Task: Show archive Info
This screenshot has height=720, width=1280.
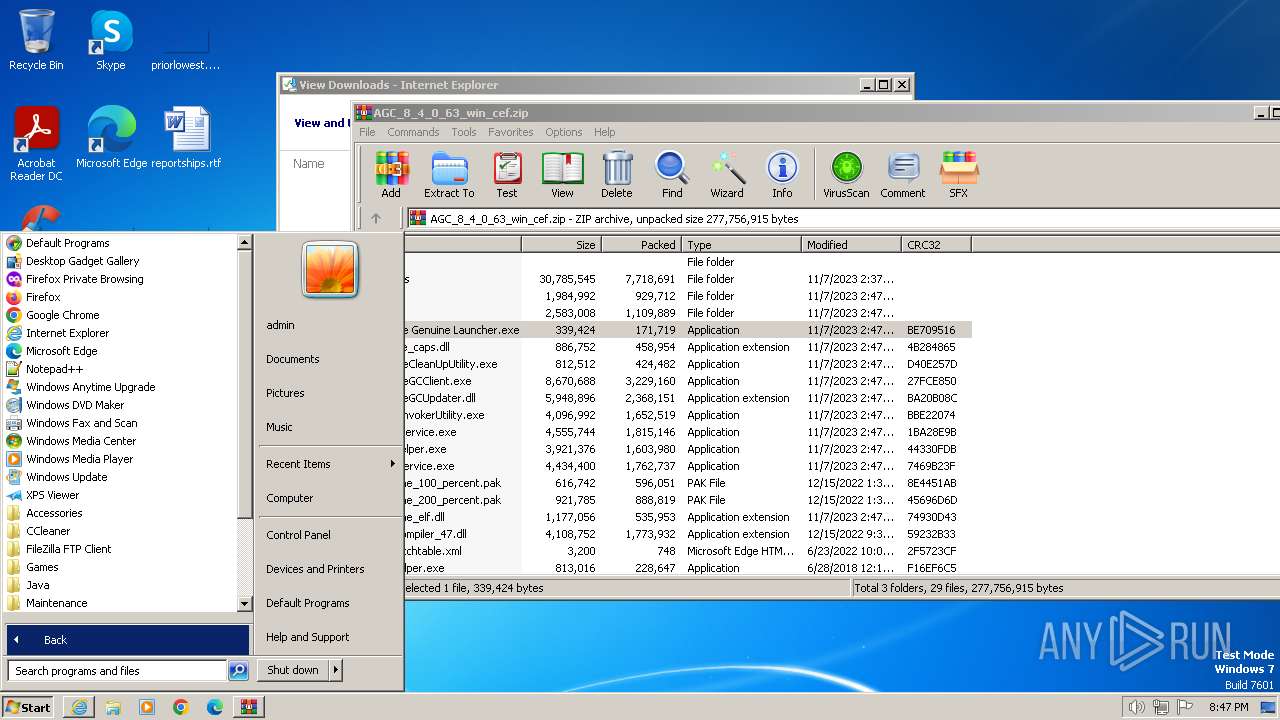Action: 782,175
